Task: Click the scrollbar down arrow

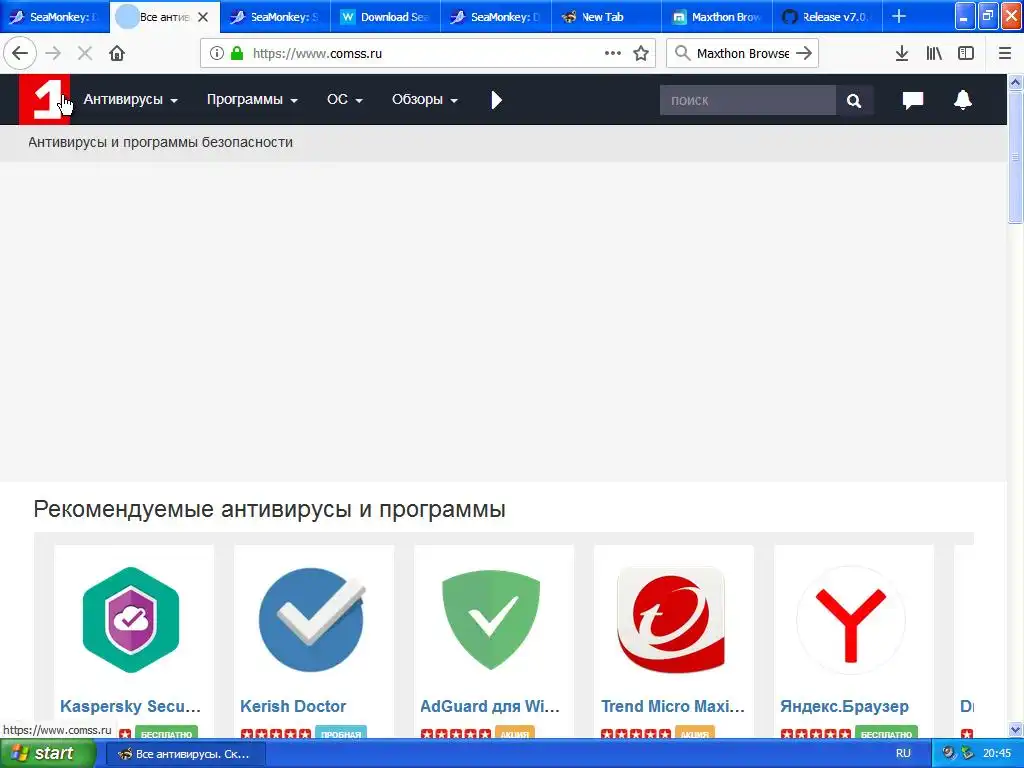Action: 1015,729
